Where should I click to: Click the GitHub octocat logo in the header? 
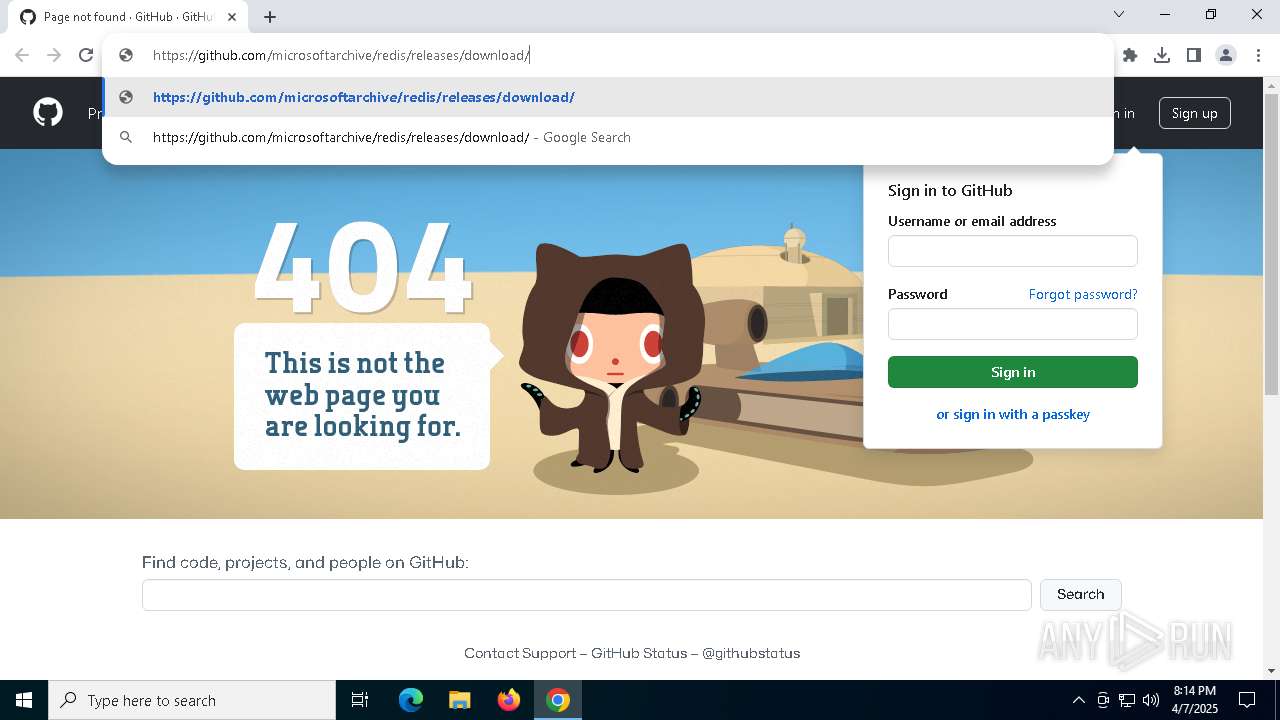tap(48, 112)
